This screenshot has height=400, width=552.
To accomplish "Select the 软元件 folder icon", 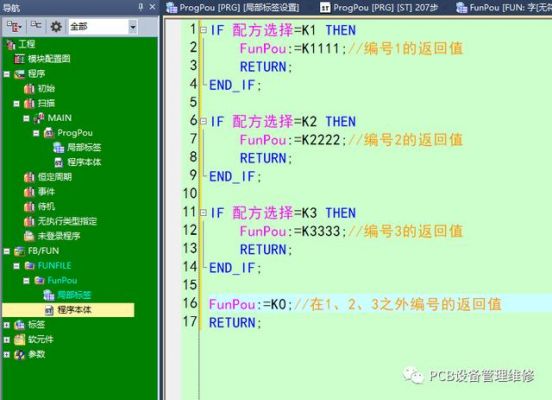I will click(19, 340).
